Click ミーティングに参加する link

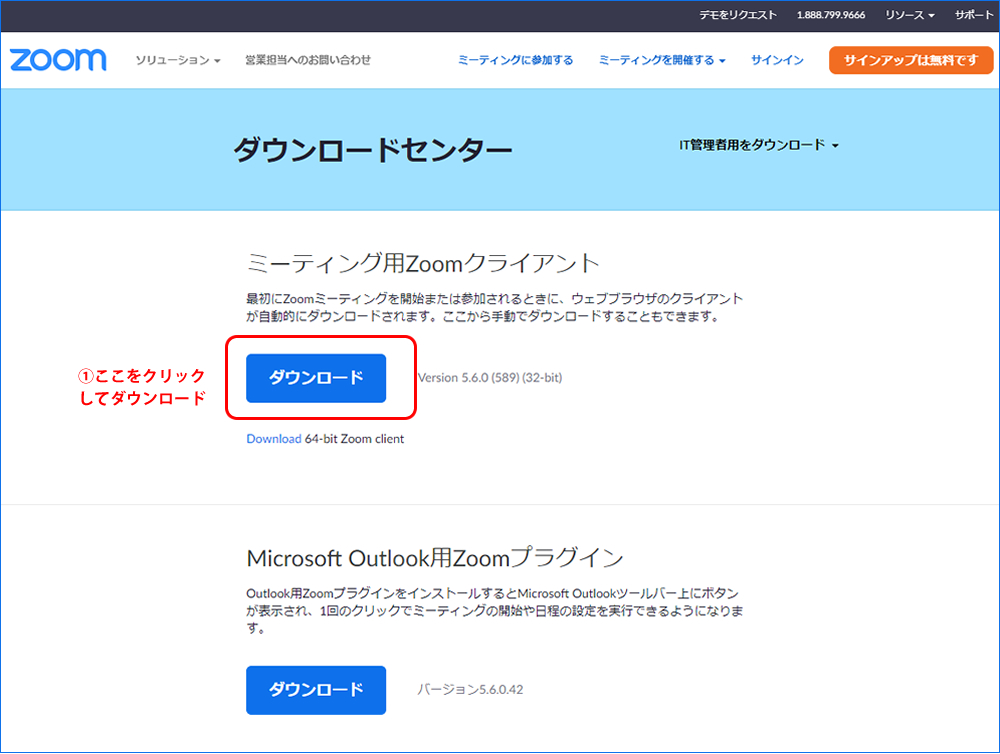[x=515, y=60]
